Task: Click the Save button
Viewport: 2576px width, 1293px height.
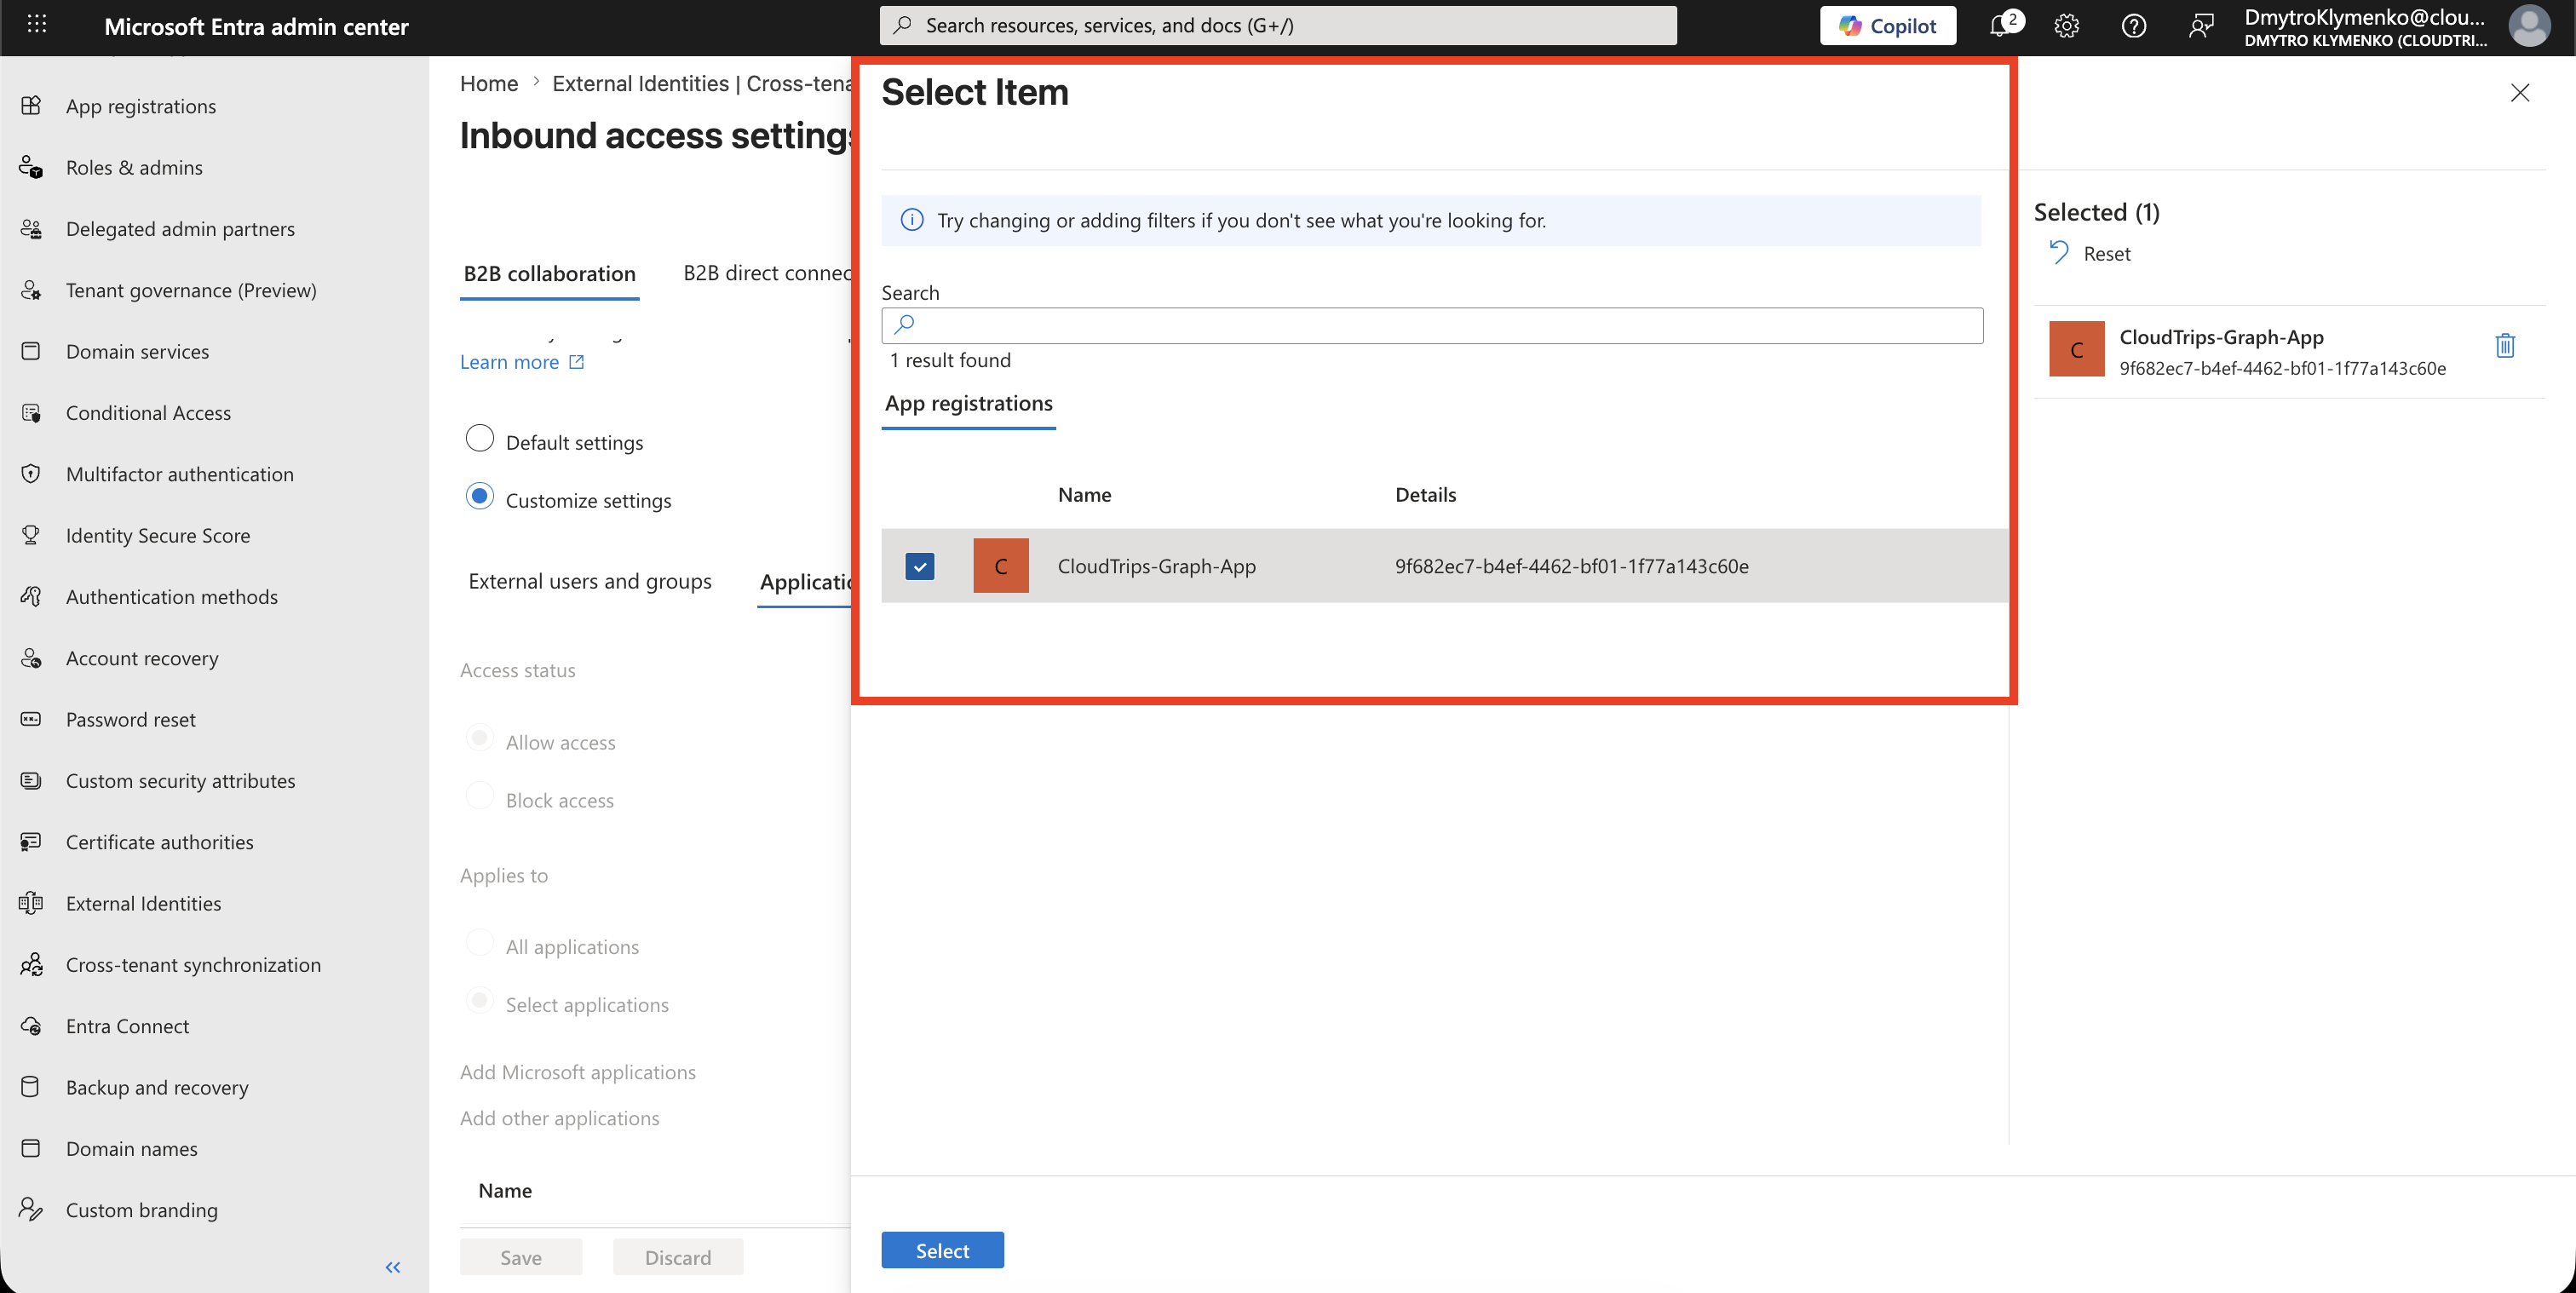Action: pyautogui.click(x=521, y=1257)
